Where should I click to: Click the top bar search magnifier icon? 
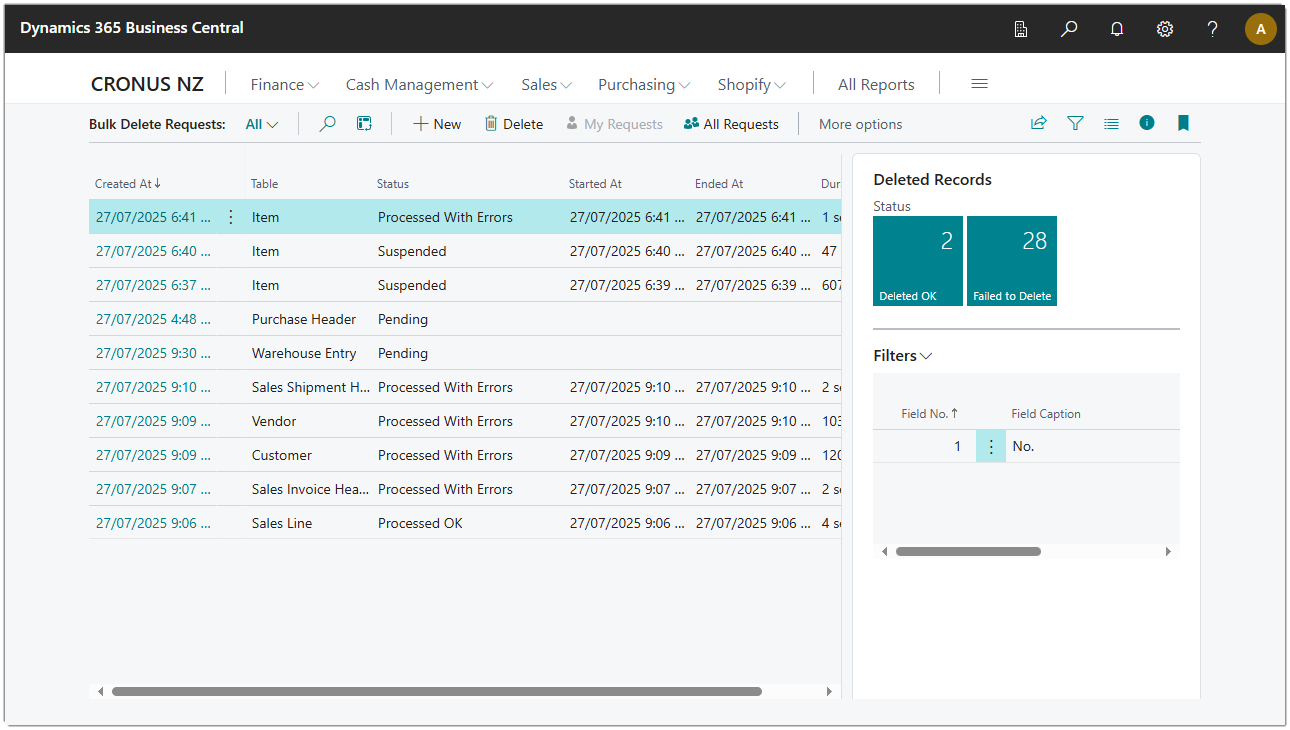[x=1069, y=29]
